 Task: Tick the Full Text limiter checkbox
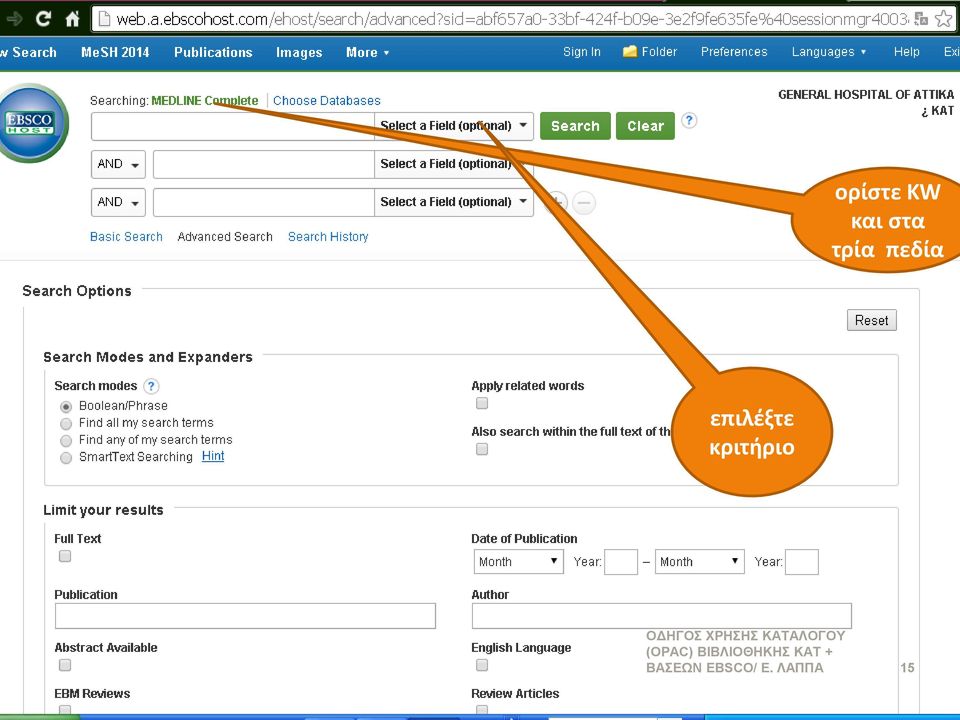click(x=65, y=556)
